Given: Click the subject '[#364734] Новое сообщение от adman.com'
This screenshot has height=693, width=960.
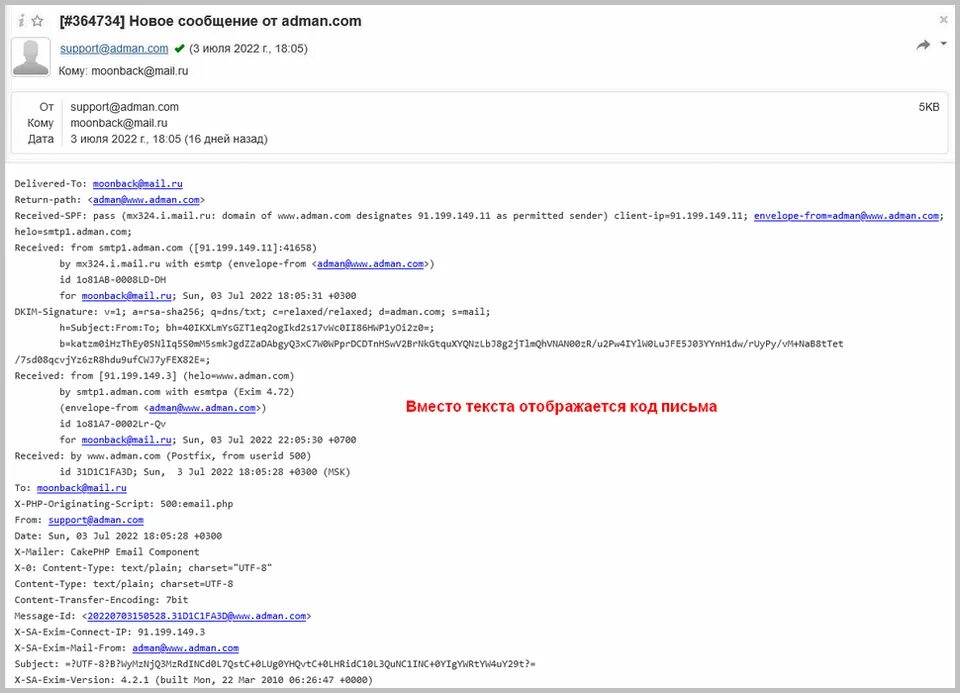Looking at the screenshot, I should pyautogui.click(x=210, y=21).
